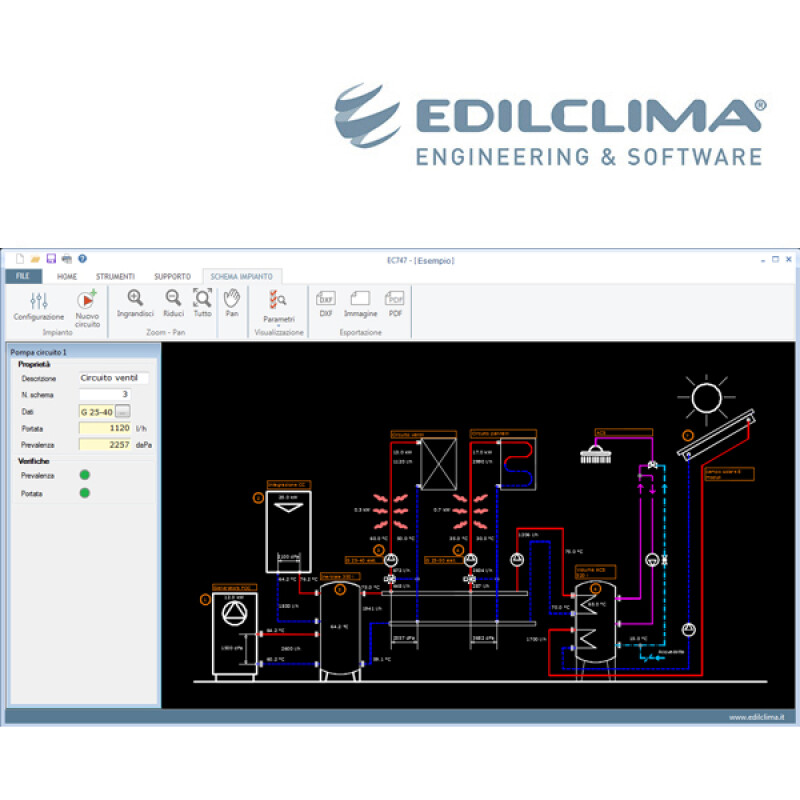This screenshot has width=800, height=800.
Task: Click the orange label above the fan coil
Action: (423, 434)
